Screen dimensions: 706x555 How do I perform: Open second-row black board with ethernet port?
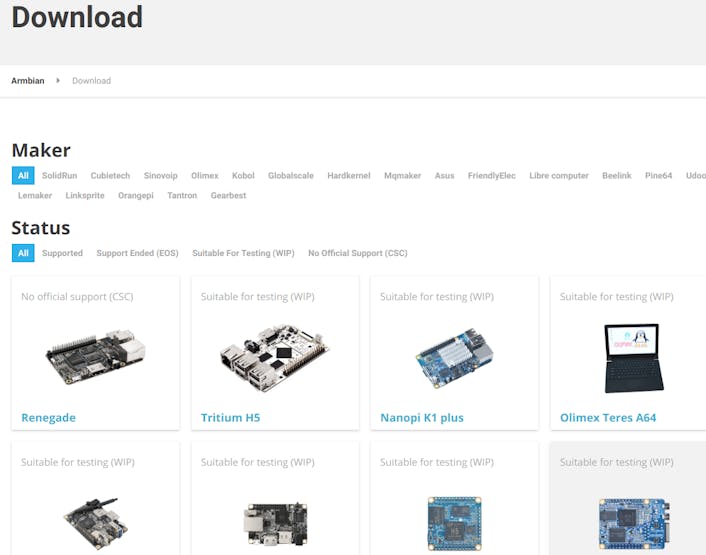[275, 524]
